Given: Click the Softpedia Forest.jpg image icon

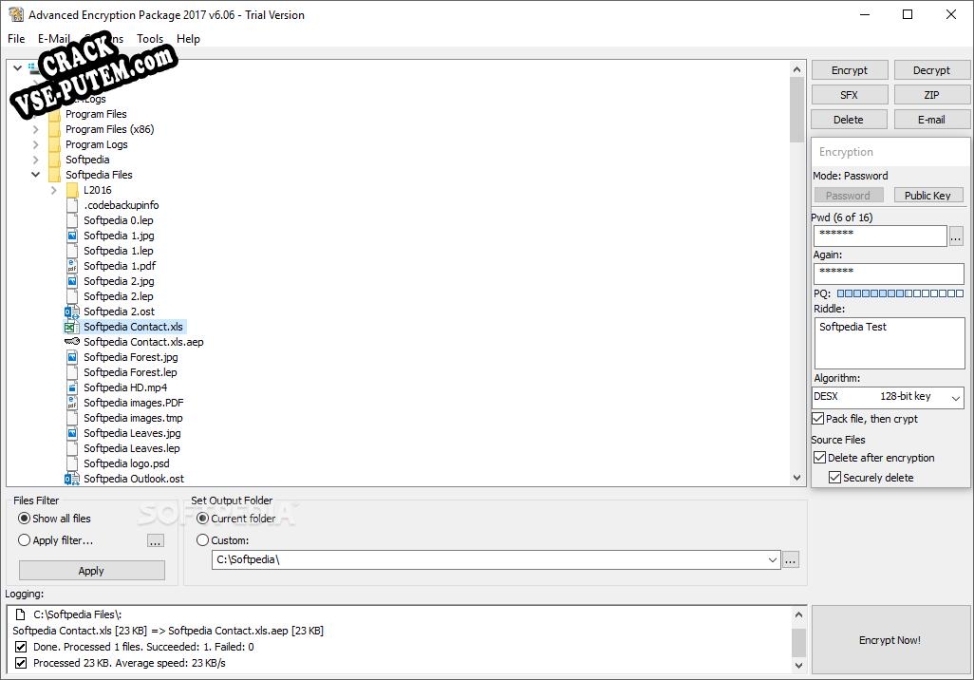Looking at the screenshot, I should 72,357.
